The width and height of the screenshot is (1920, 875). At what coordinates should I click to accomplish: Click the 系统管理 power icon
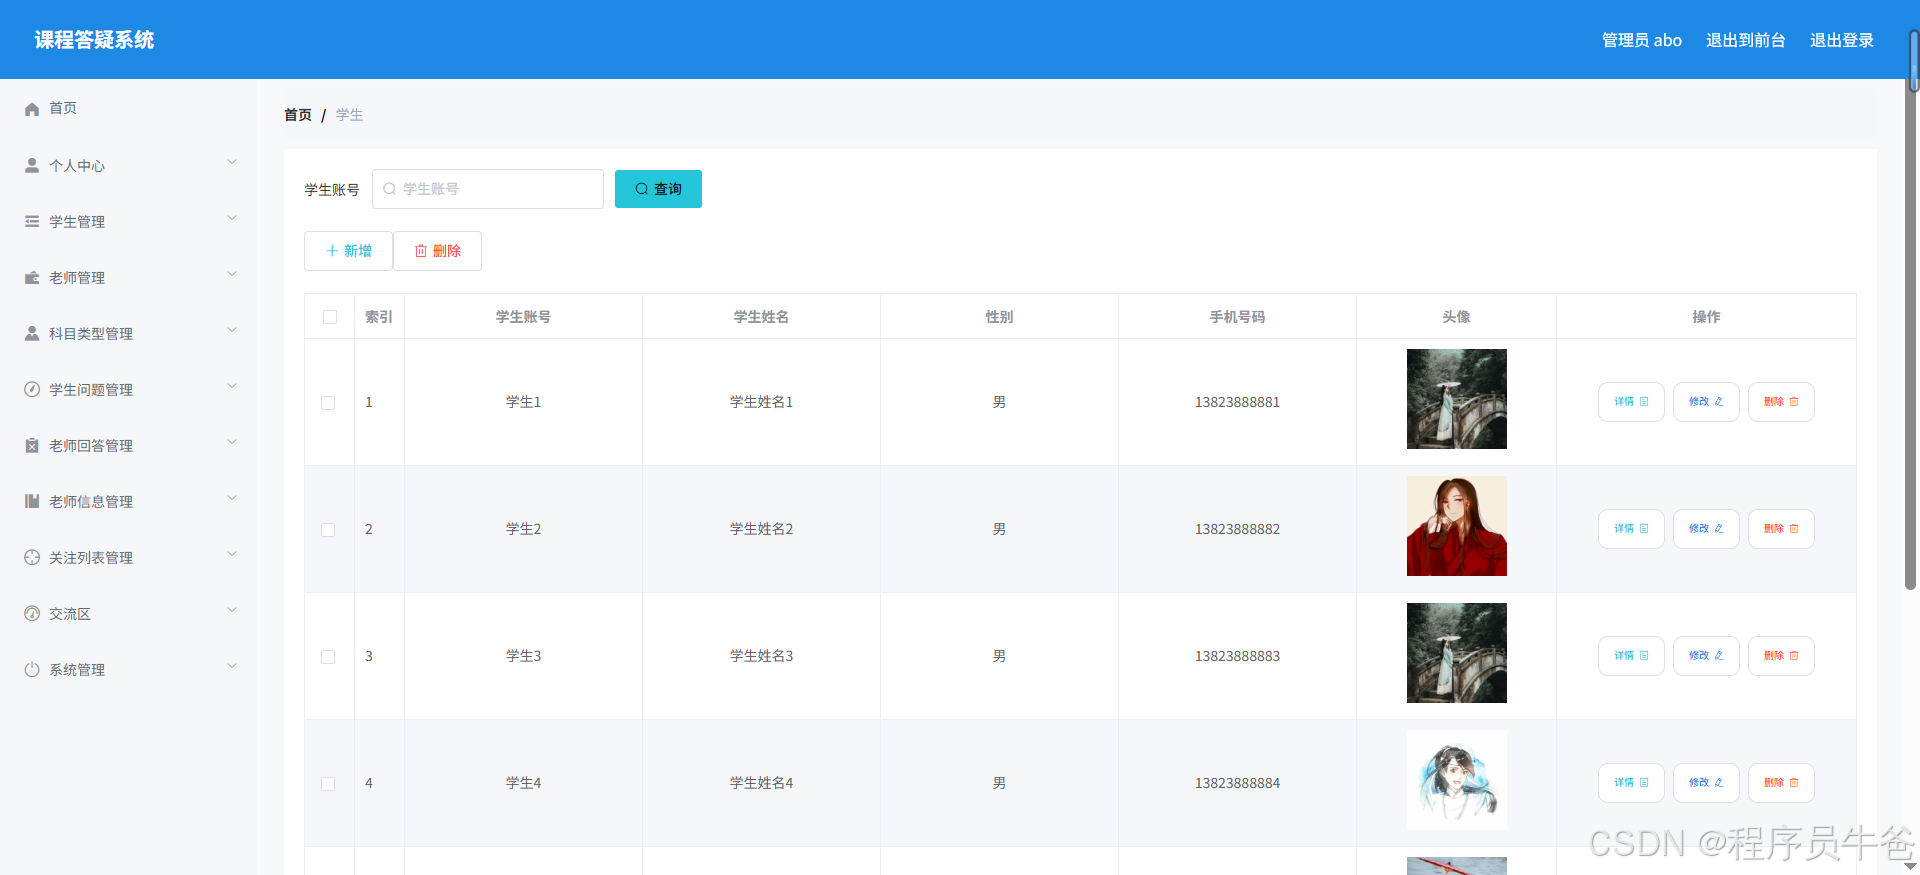click(x=32, y=669)
